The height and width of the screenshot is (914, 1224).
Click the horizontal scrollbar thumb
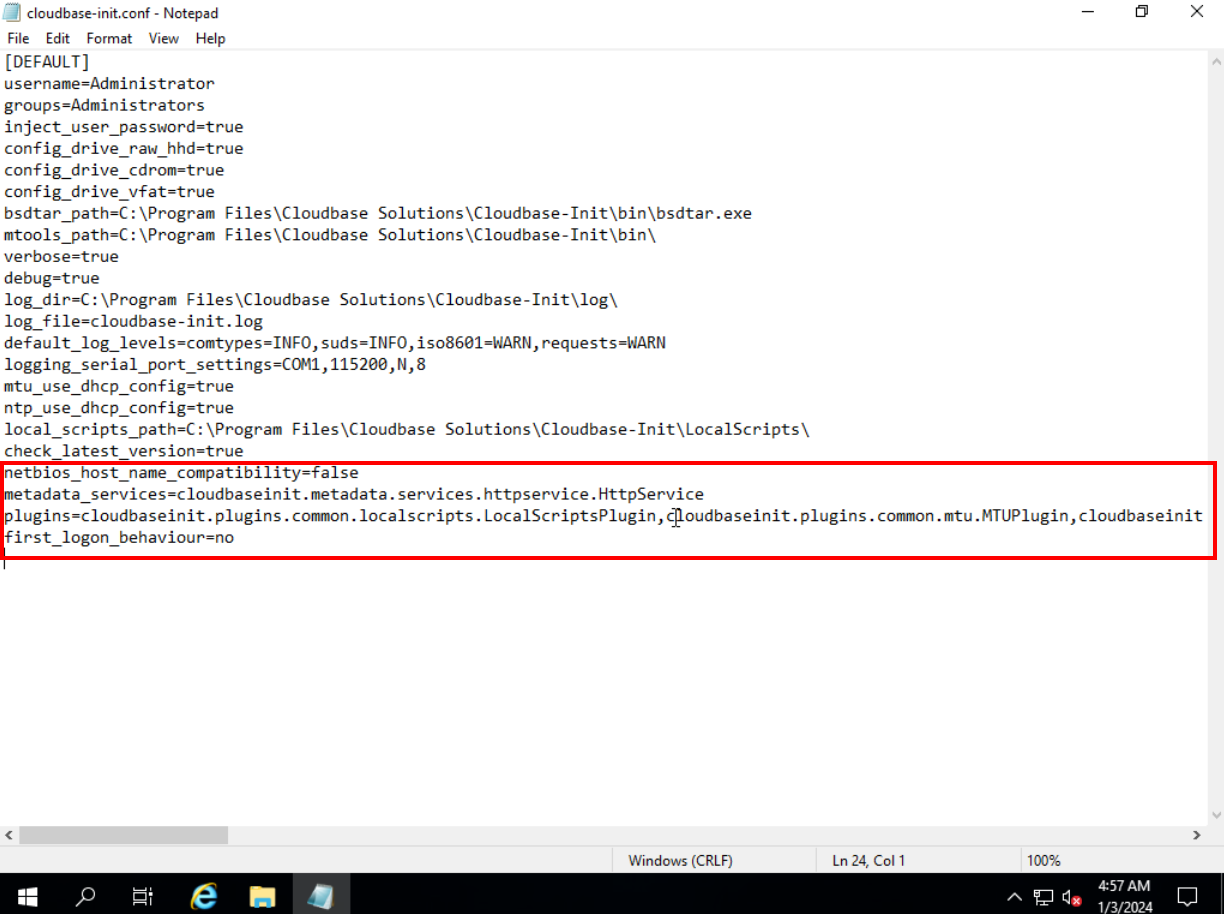tap(123, 835)
